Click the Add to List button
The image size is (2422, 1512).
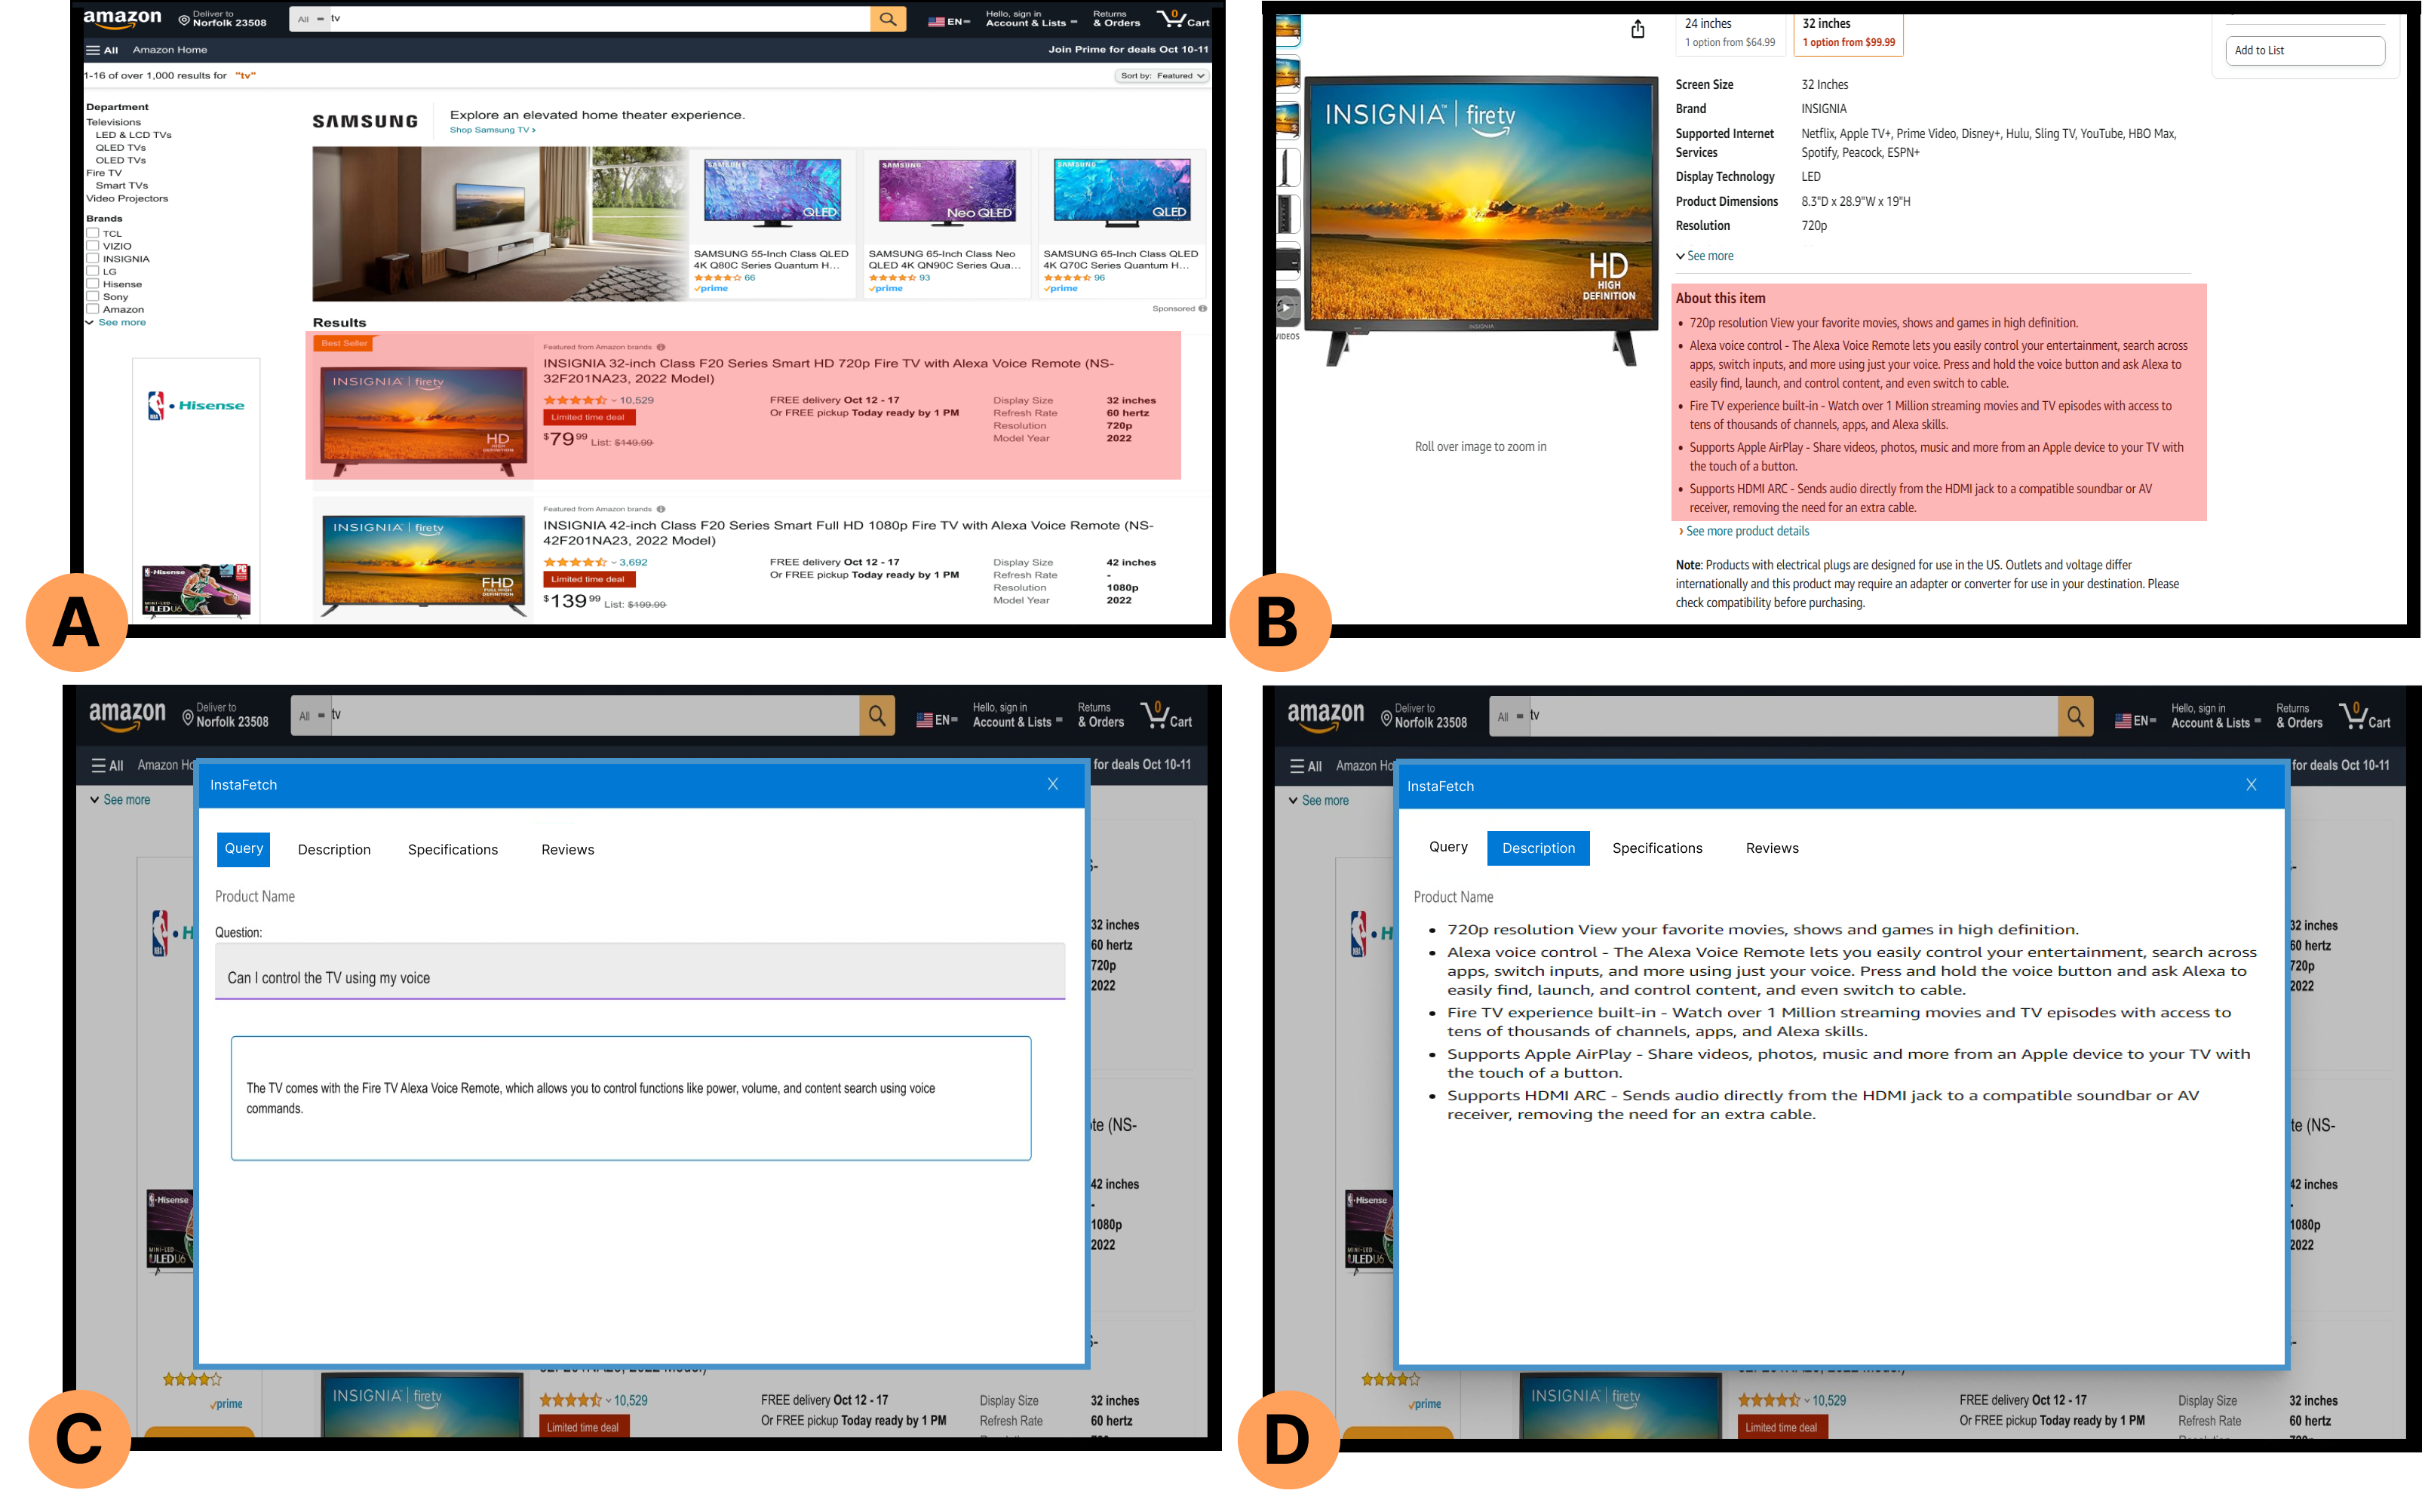coord(2304,51)
